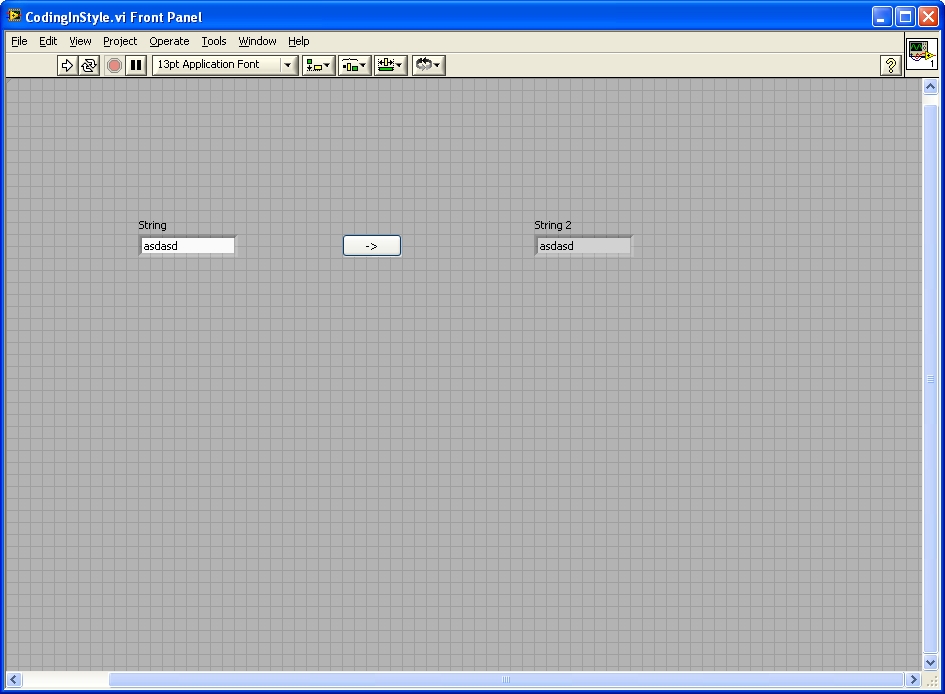Pause the VI execution
Viewport: 945px width, 694px height.
point(136,65)
